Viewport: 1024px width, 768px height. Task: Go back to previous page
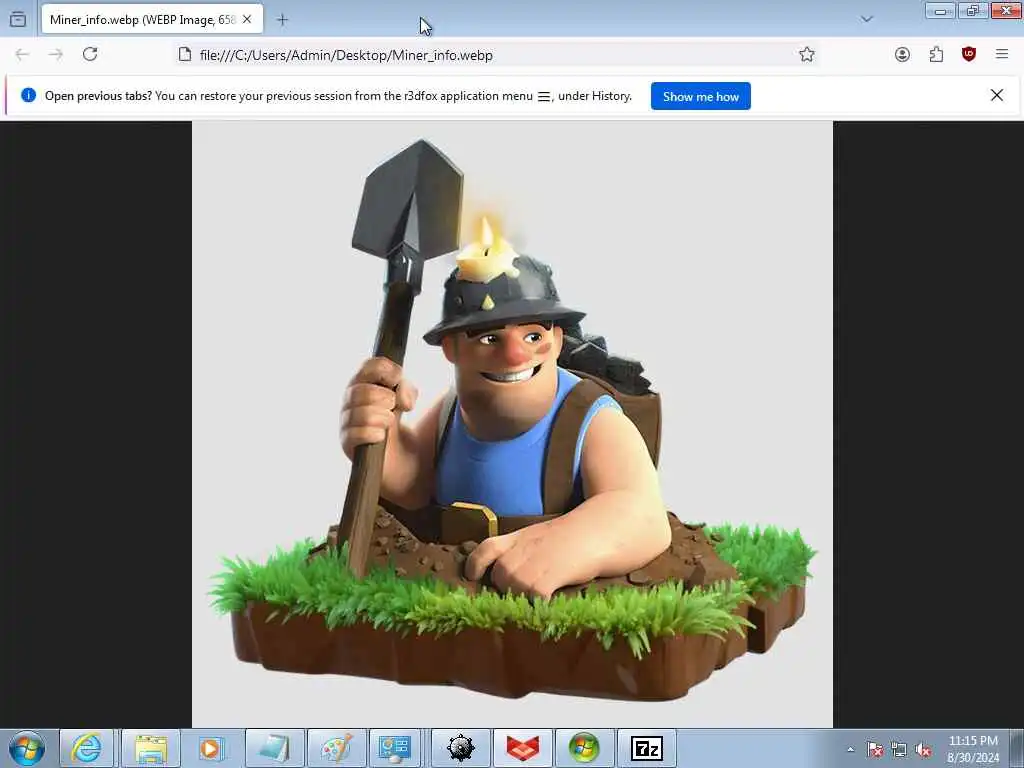click(22, 55)
